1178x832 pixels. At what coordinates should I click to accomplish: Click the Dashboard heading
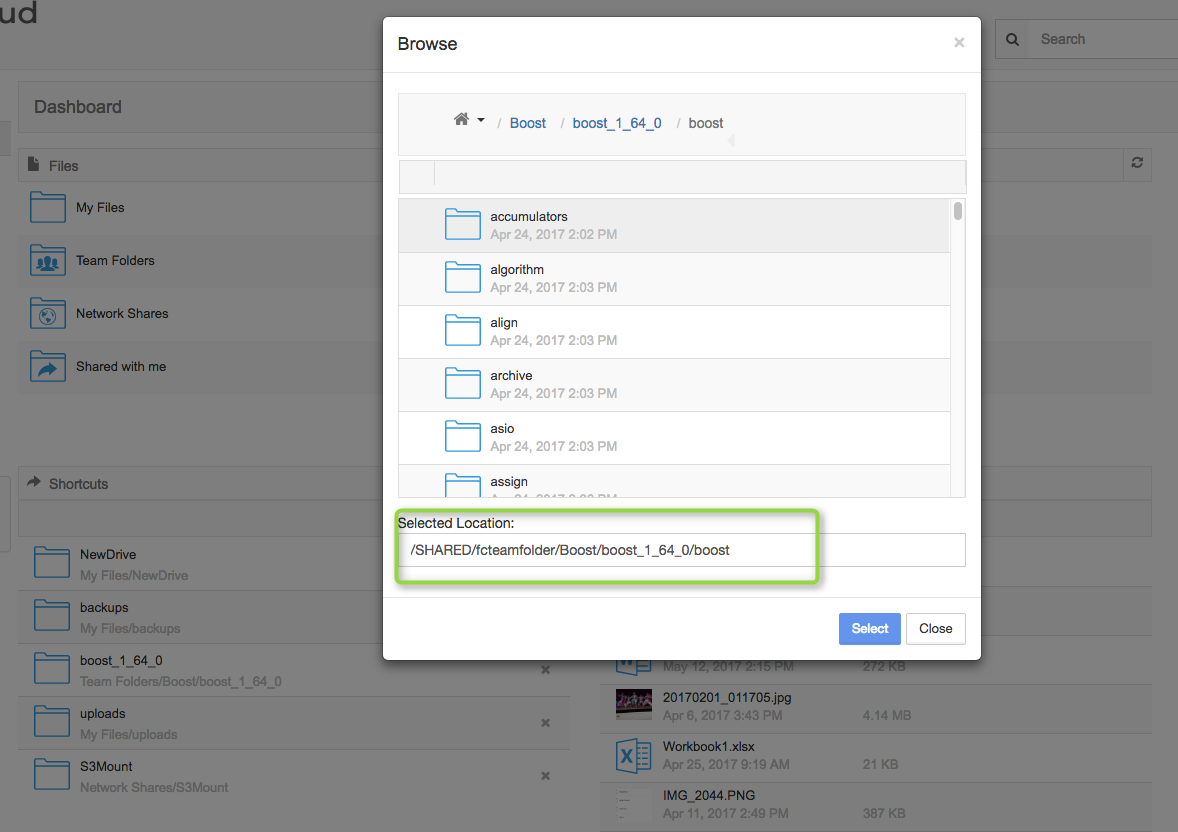pos(77,107)
